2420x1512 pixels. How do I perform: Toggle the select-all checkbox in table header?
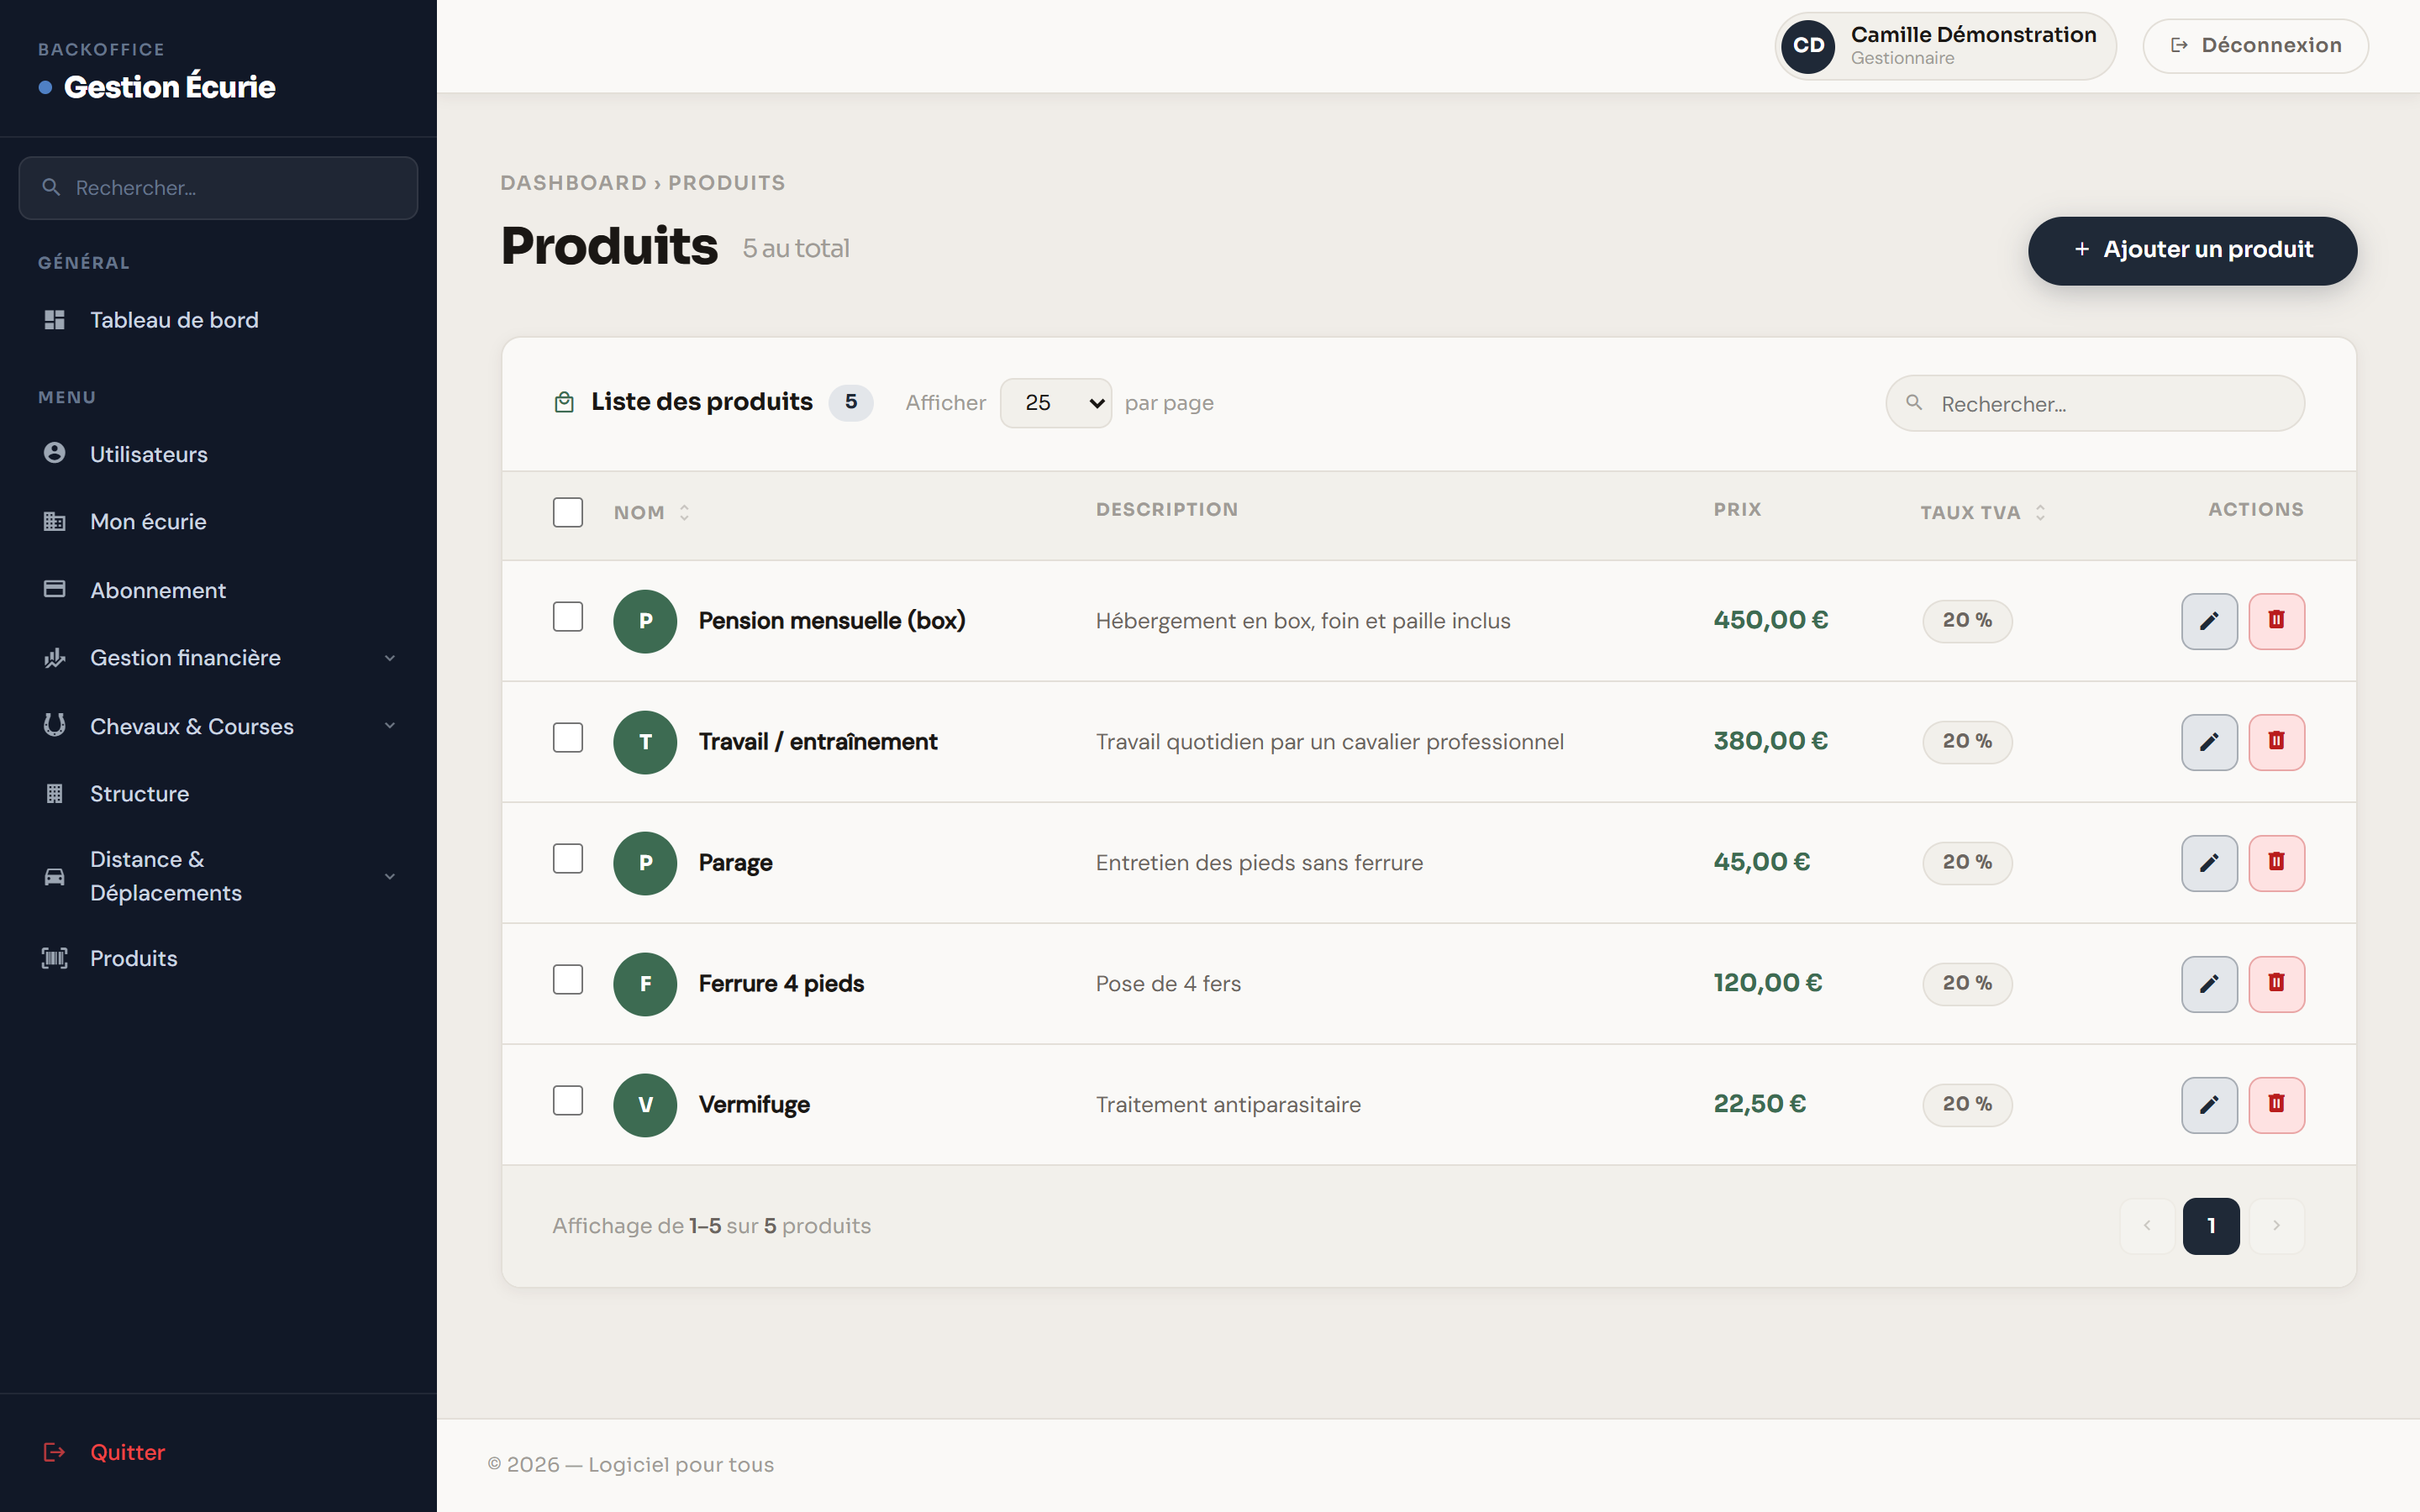(568, 512)
